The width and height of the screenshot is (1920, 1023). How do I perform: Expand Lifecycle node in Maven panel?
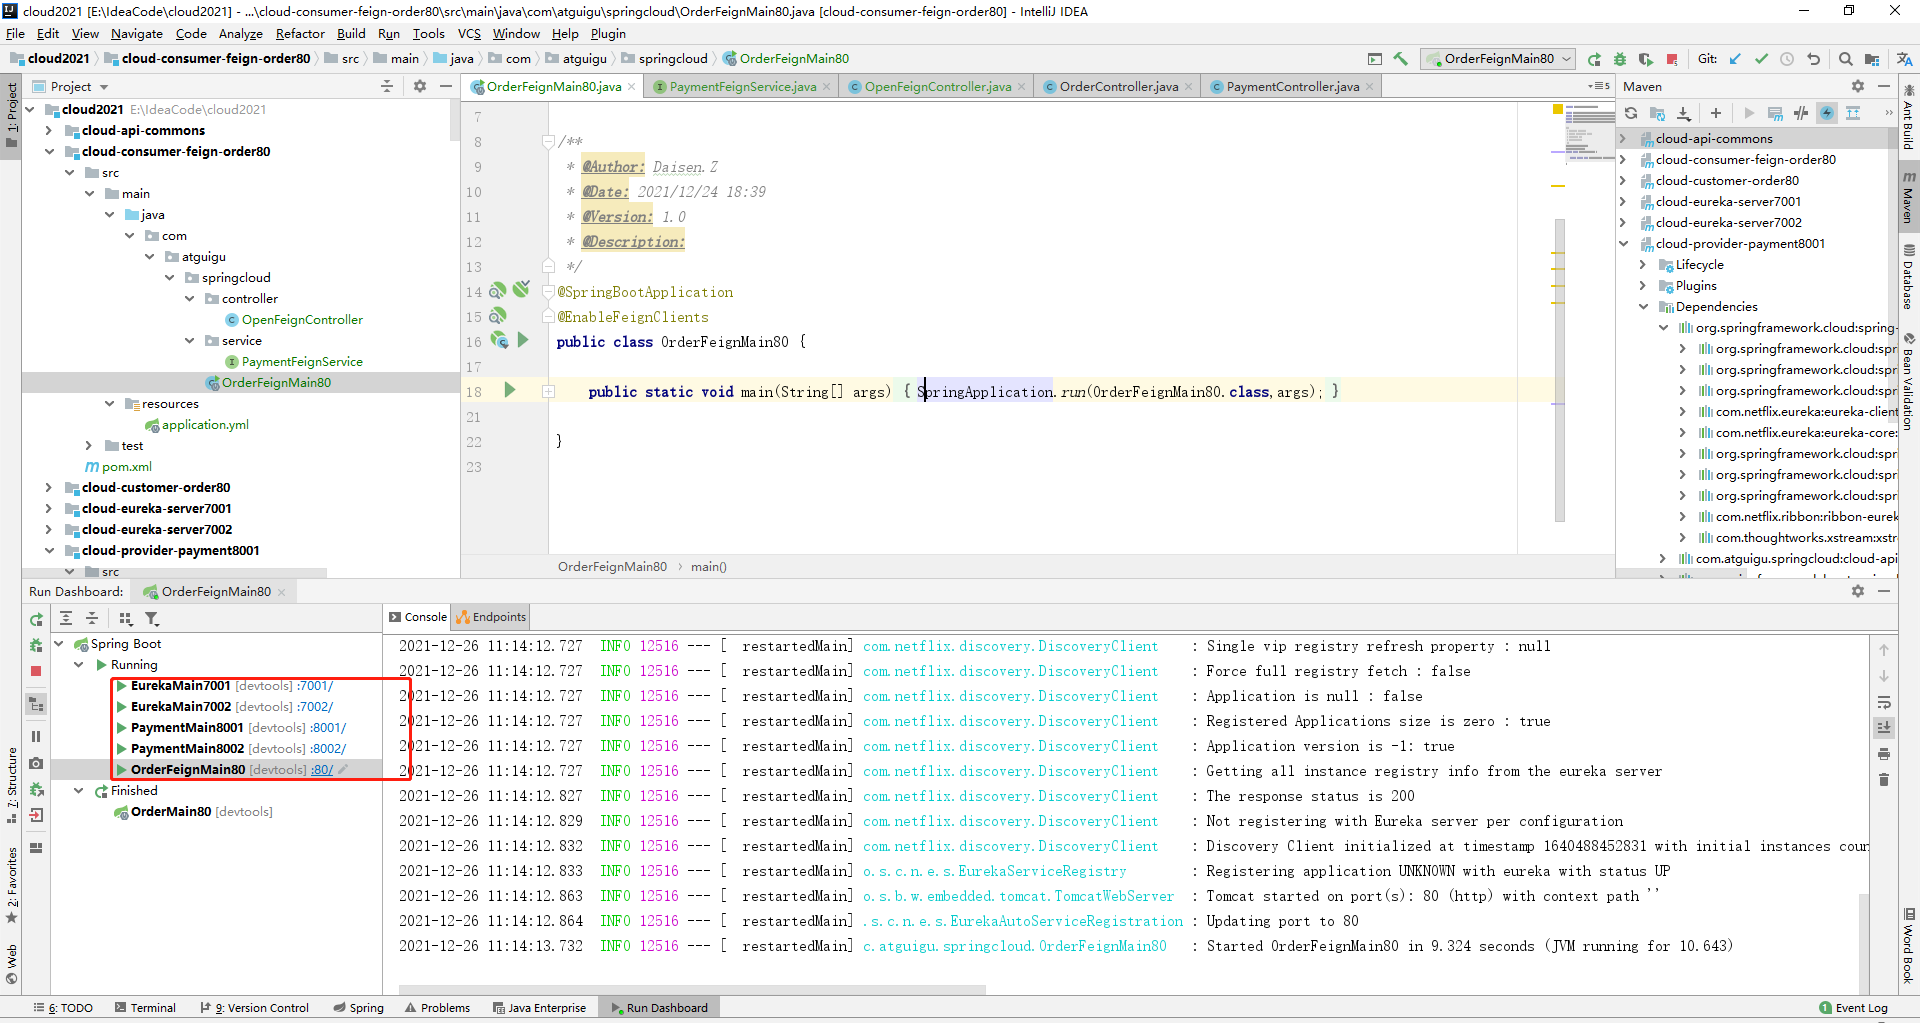[1643, 265]
